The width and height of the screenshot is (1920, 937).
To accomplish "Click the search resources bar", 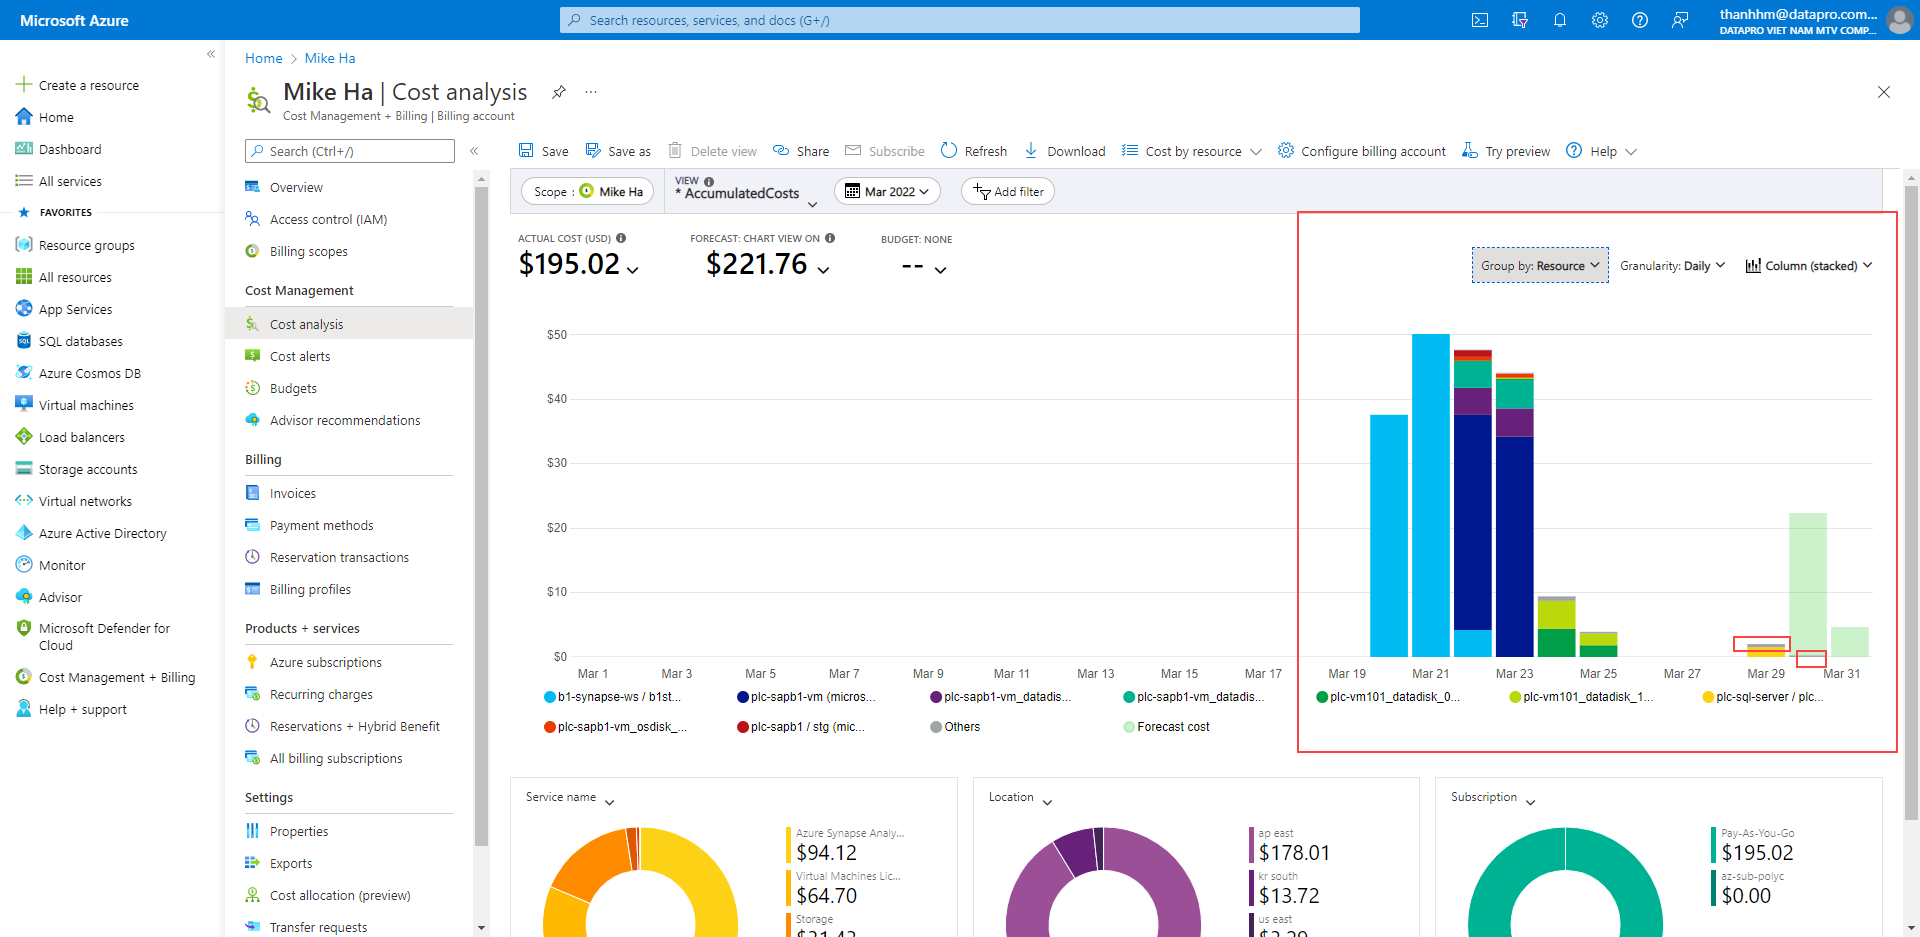I will click(x=959, y=20).
